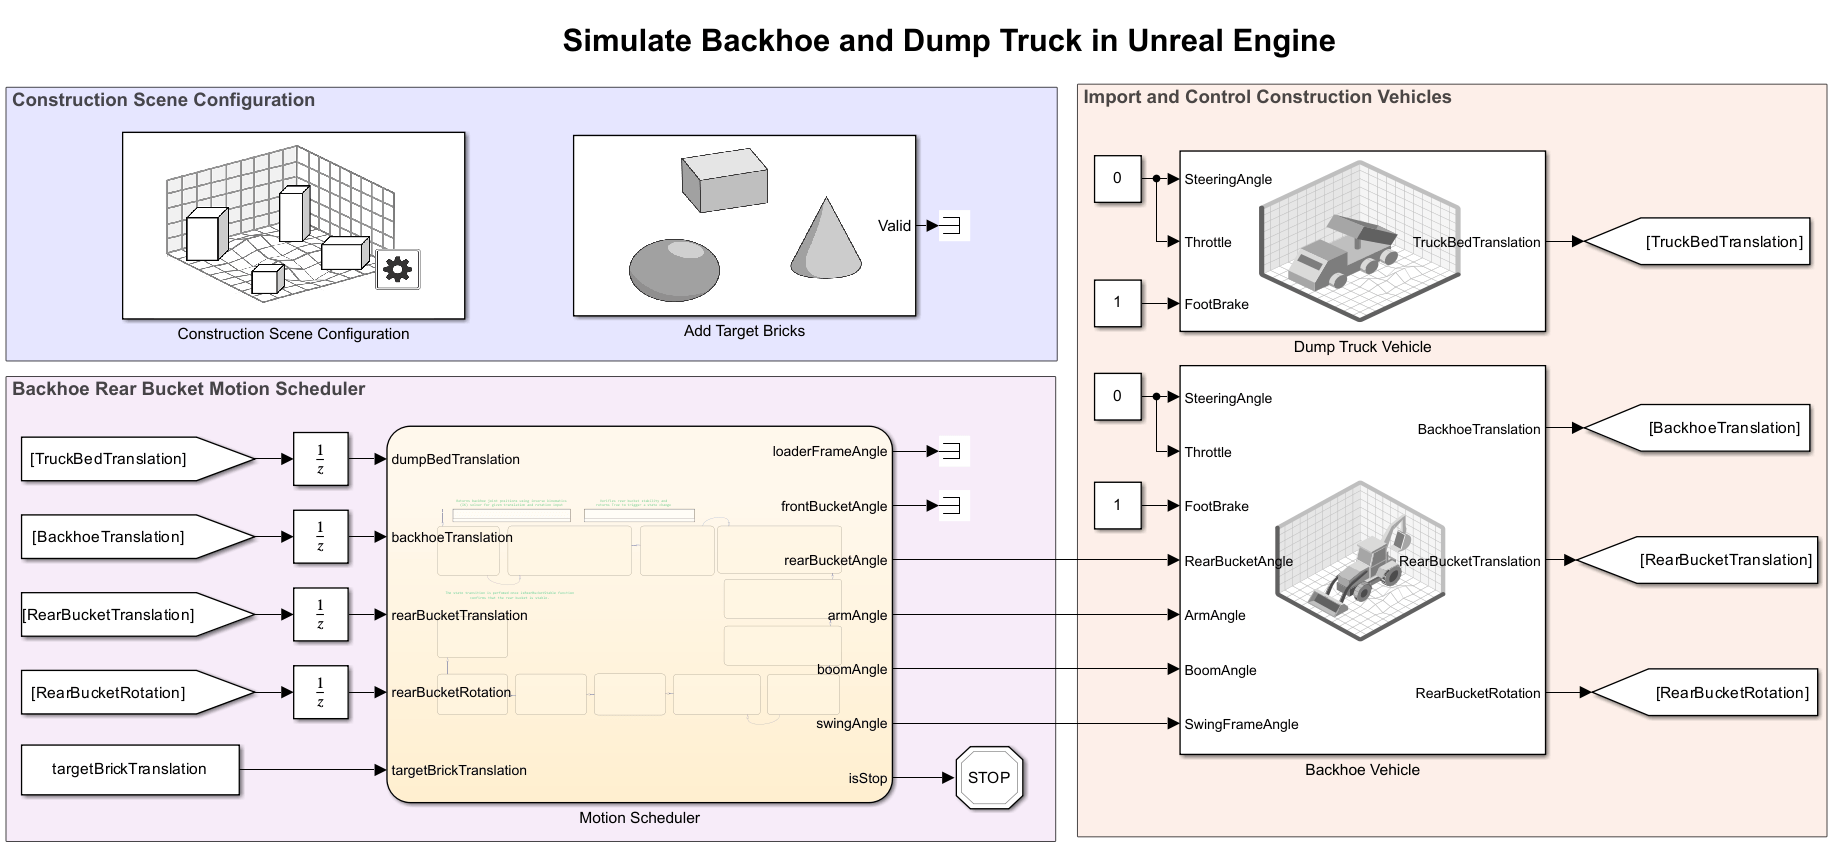
Task: Select the Backhoe Vehicle block
Action: click(x=1362, y=560)
